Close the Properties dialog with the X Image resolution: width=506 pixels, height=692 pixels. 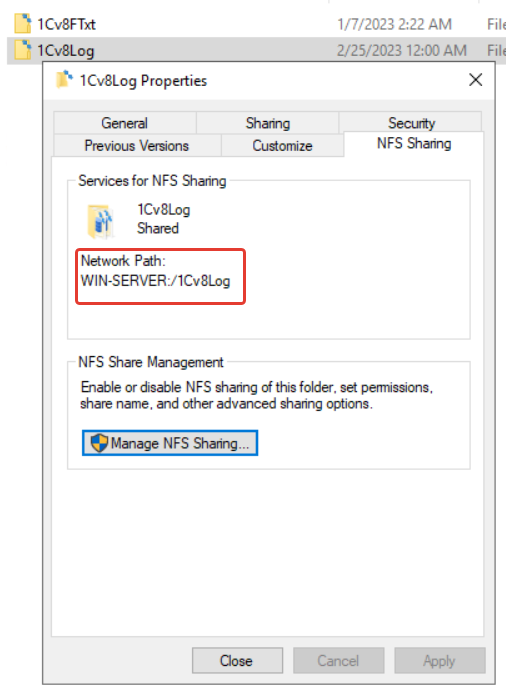coord(476,80)
